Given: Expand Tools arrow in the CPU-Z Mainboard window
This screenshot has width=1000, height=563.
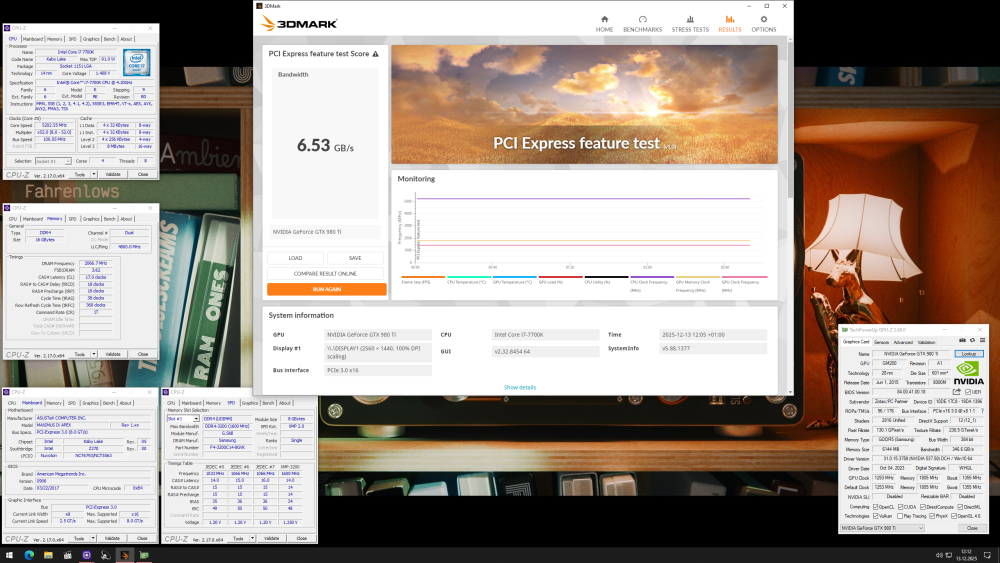Looking at the screenshot, I should pyautogui.click(x=93, y=538).
